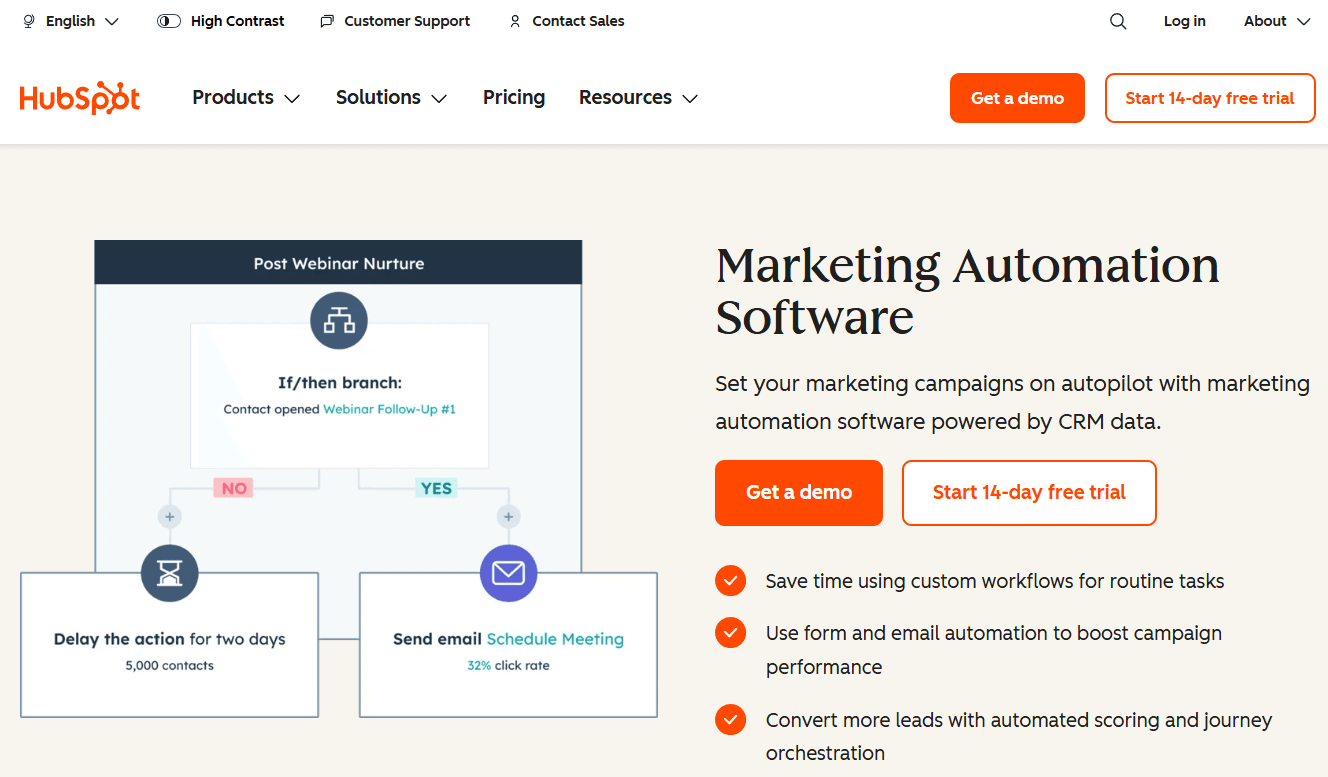
Task: Open the Resources dropdown
Action: tap(637, 97)
